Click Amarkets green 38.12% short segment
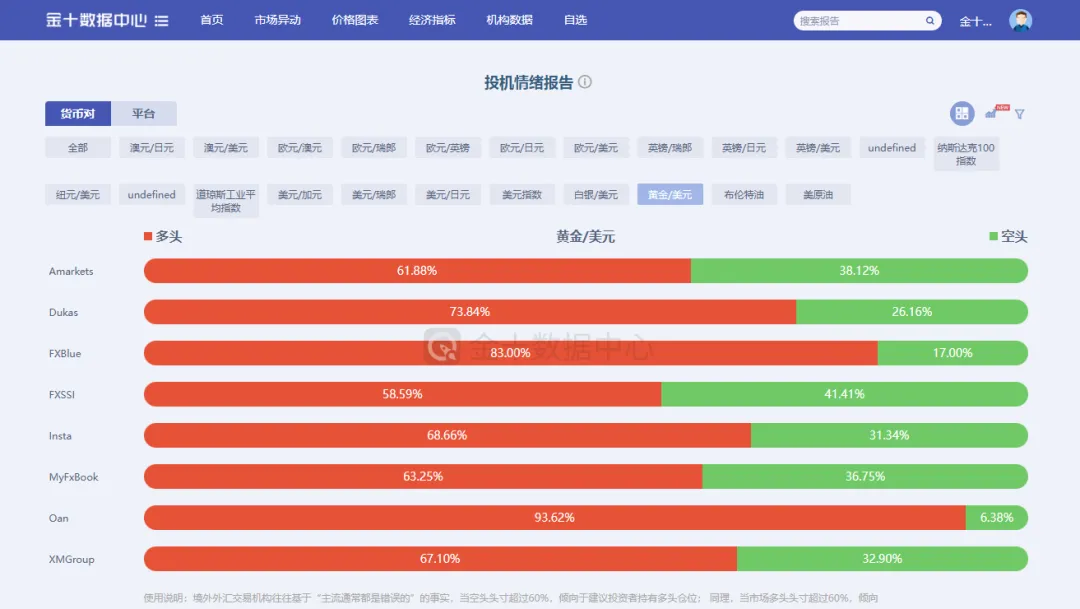The image size is (1080, 609). click(x=859, y=271)
